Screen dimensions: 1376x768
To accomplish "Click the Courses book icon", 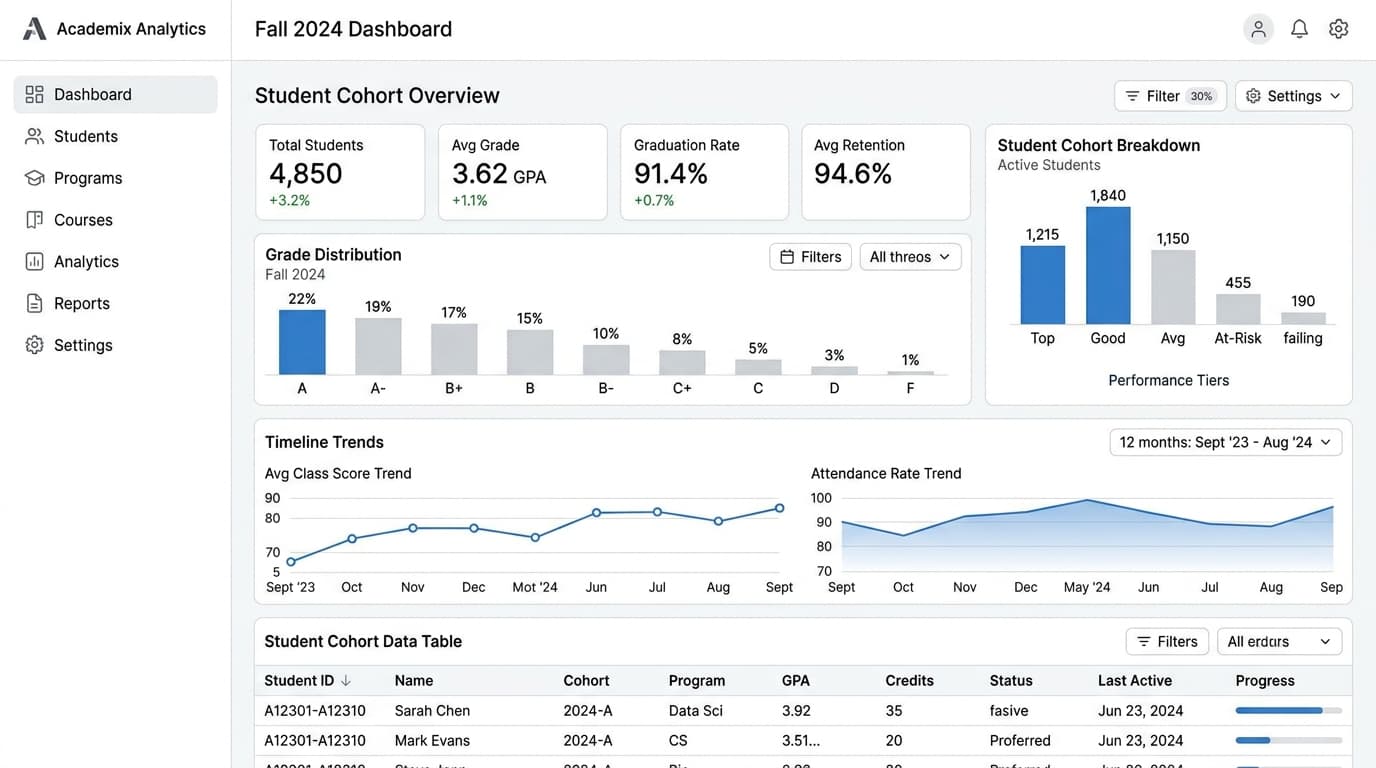I will [35, 220].
